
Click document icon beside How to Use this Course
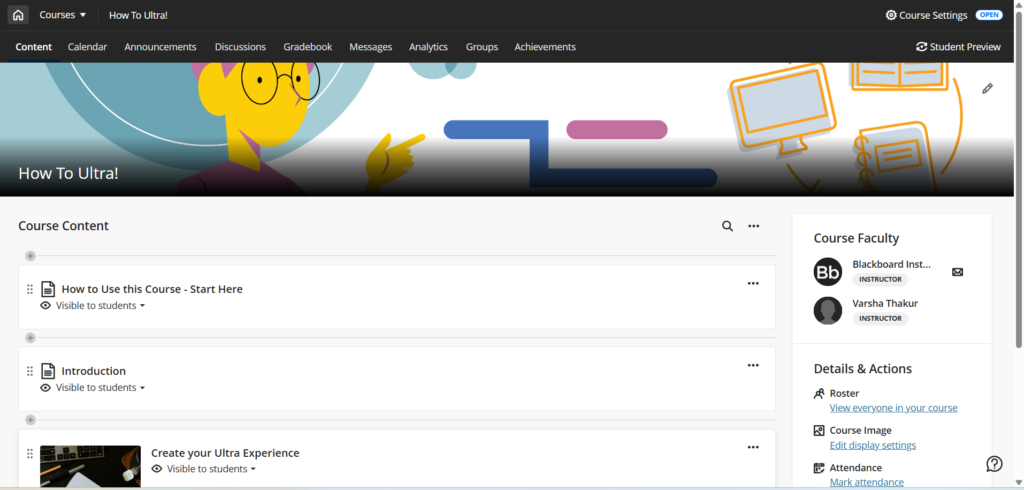point(48,289)
